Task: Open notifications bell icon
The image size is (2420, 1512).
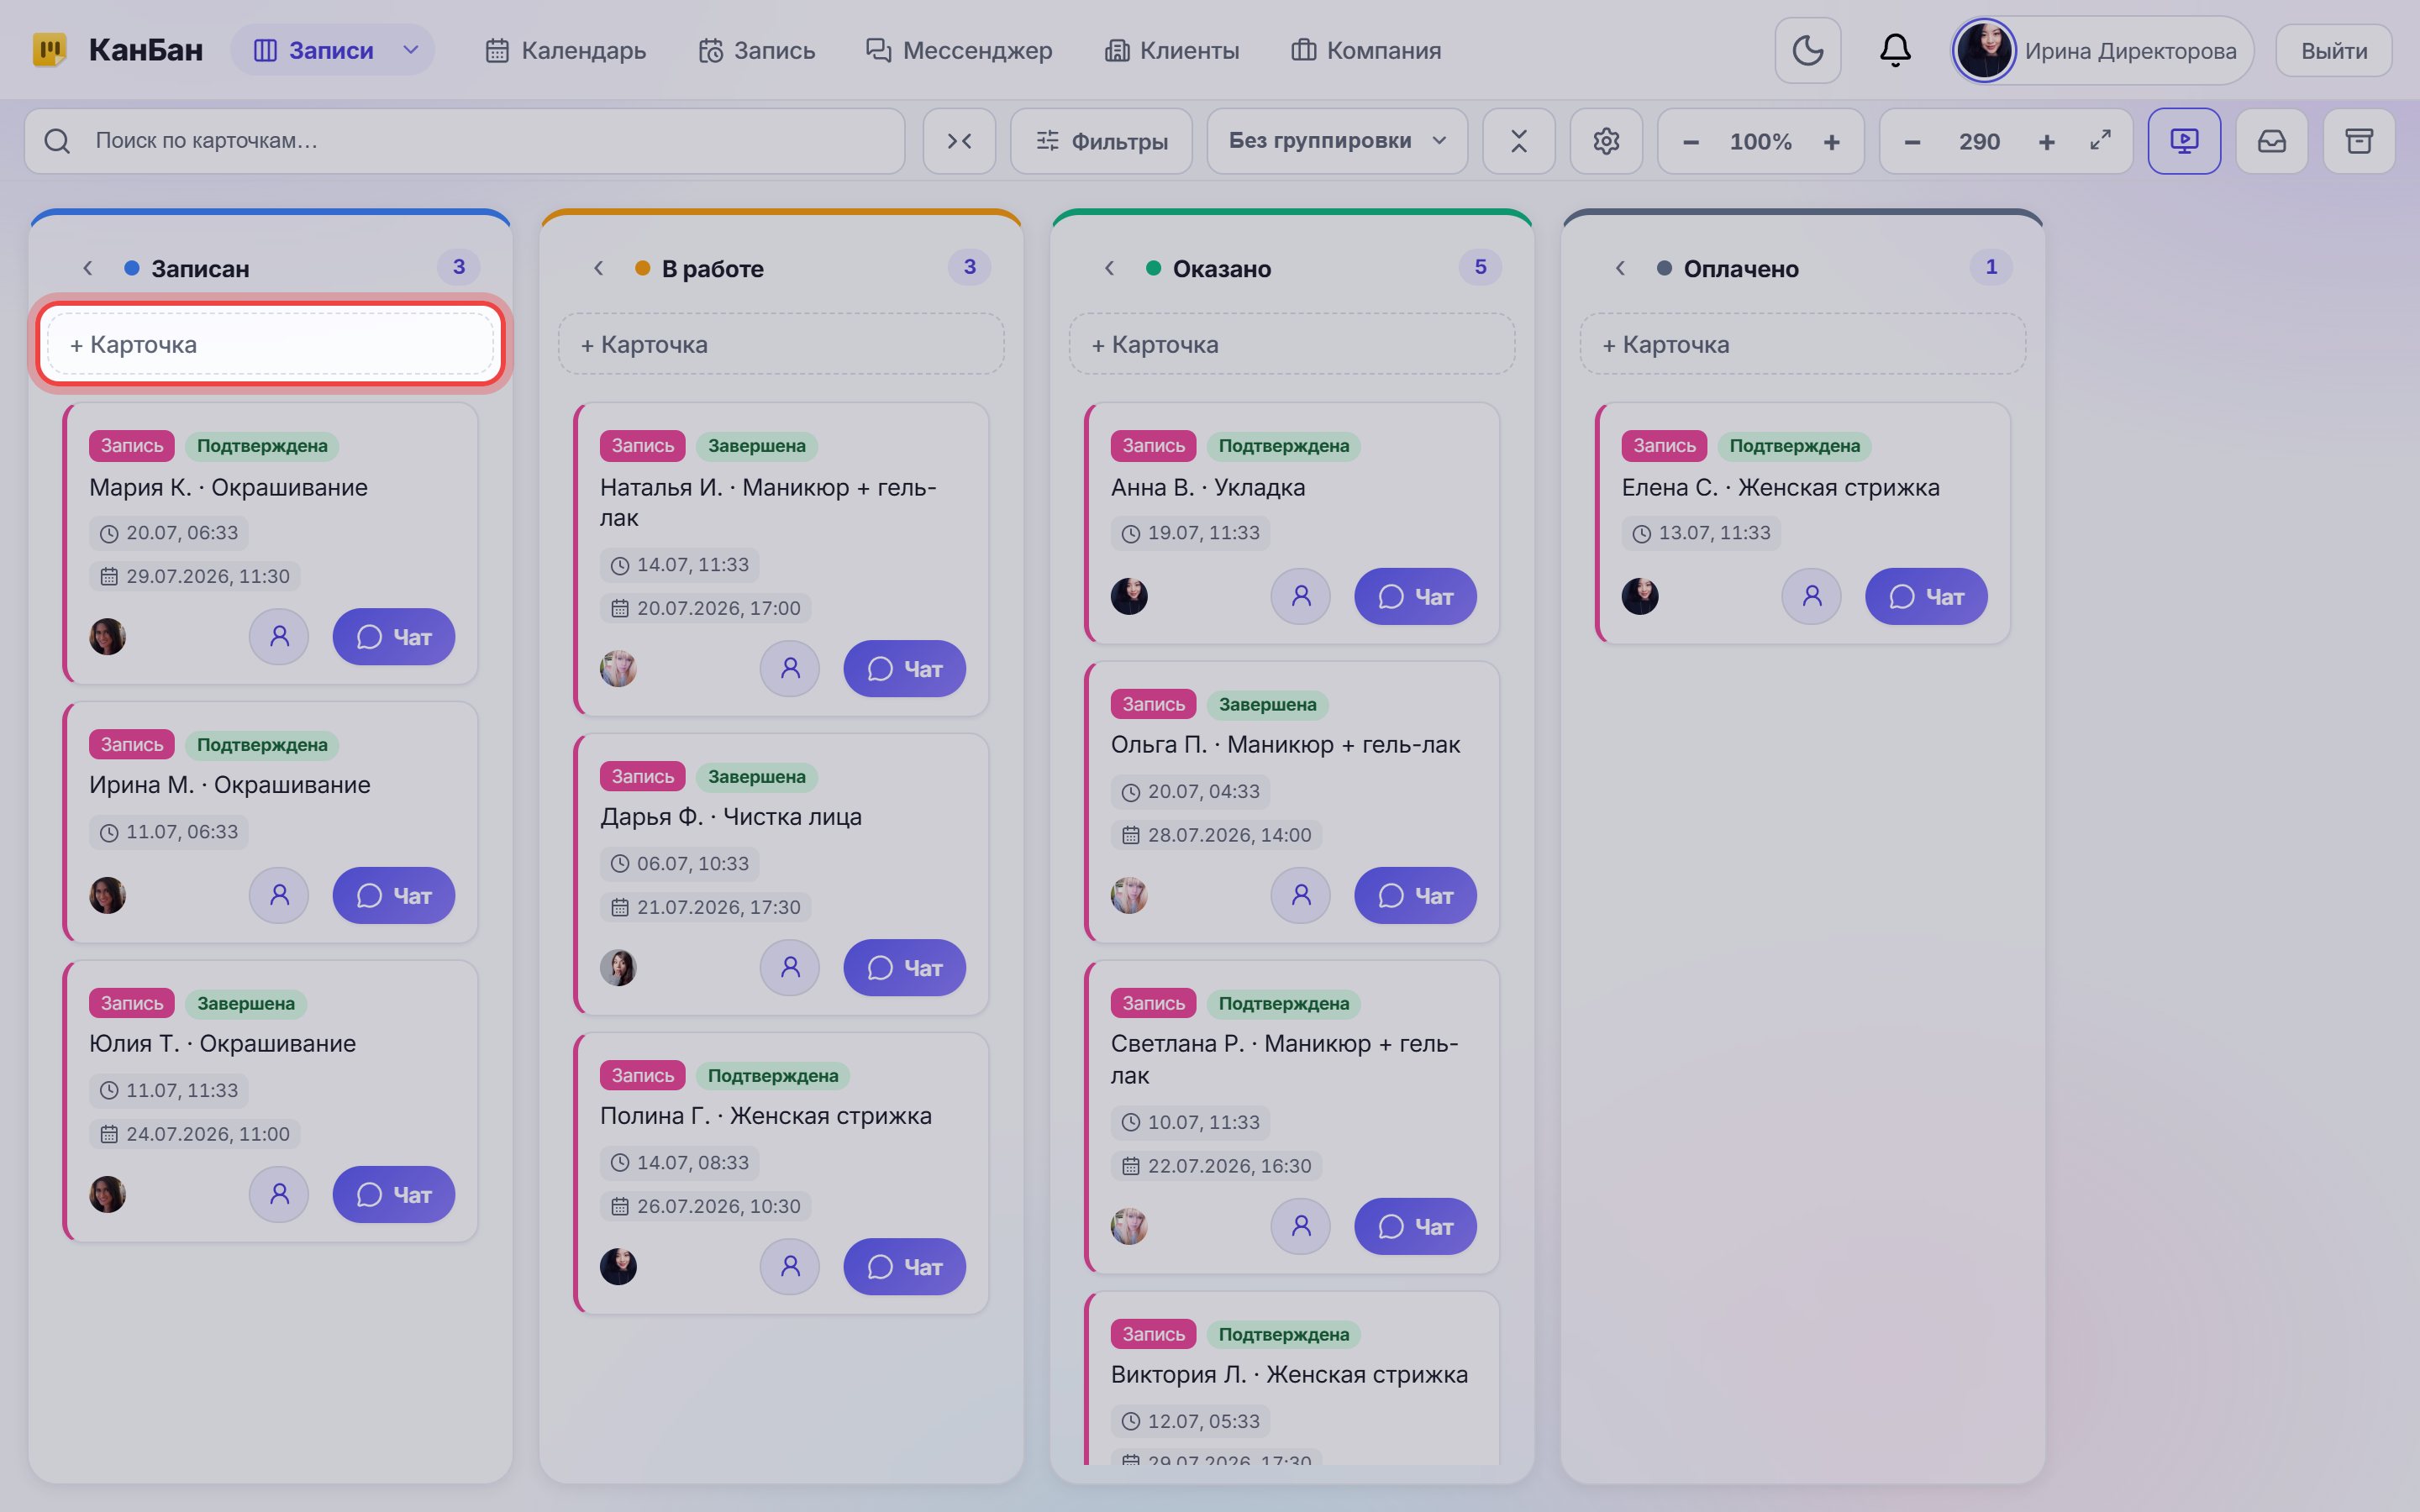Action: [x=1895, y=50]
